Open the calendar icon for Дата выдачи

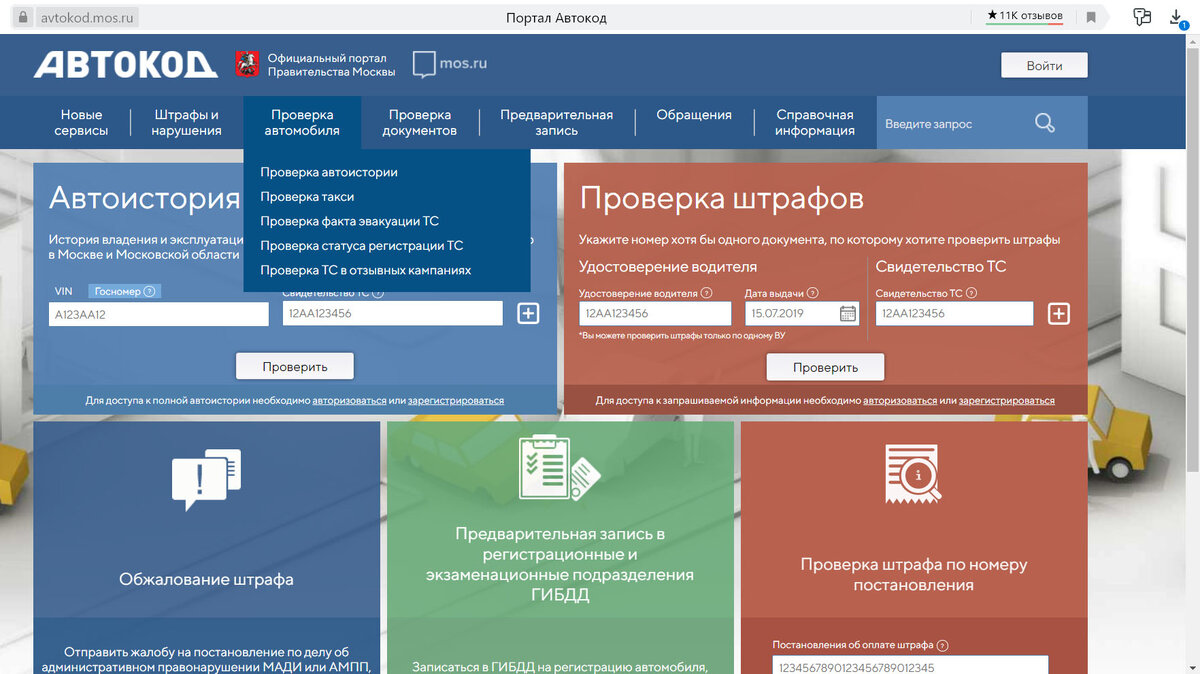848,313
